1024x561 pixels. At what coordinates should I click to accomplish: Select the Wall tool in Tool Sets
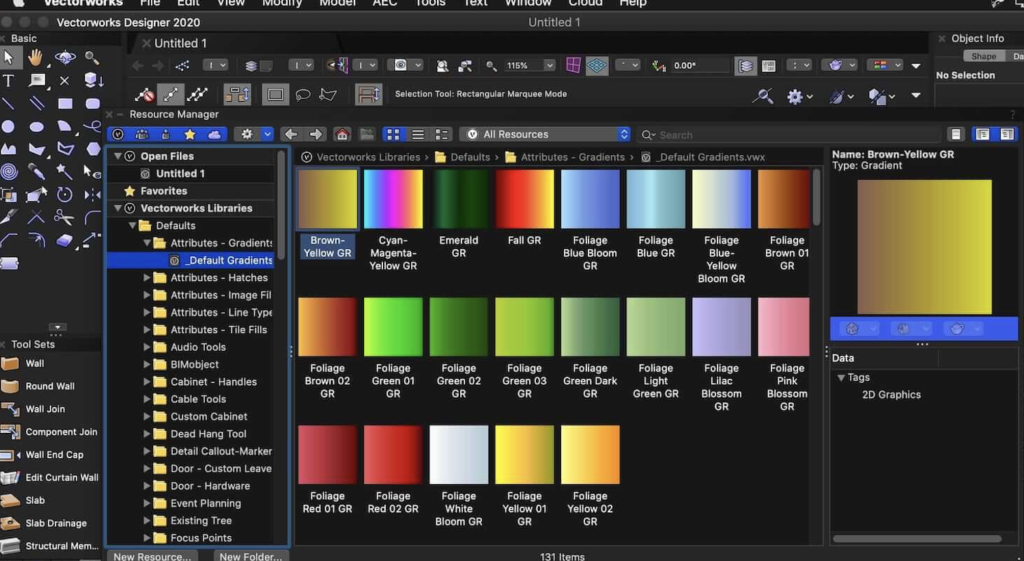35,364
